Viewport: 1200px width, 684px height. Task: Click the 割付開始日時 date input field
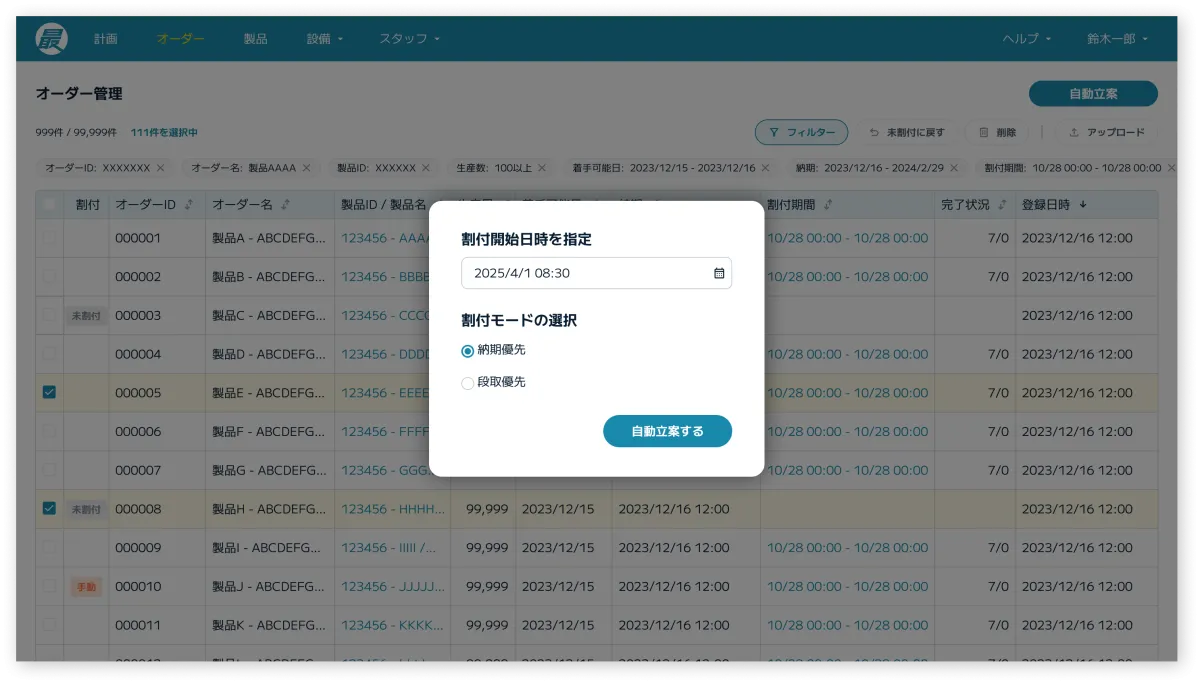click(x=596, y=273)
